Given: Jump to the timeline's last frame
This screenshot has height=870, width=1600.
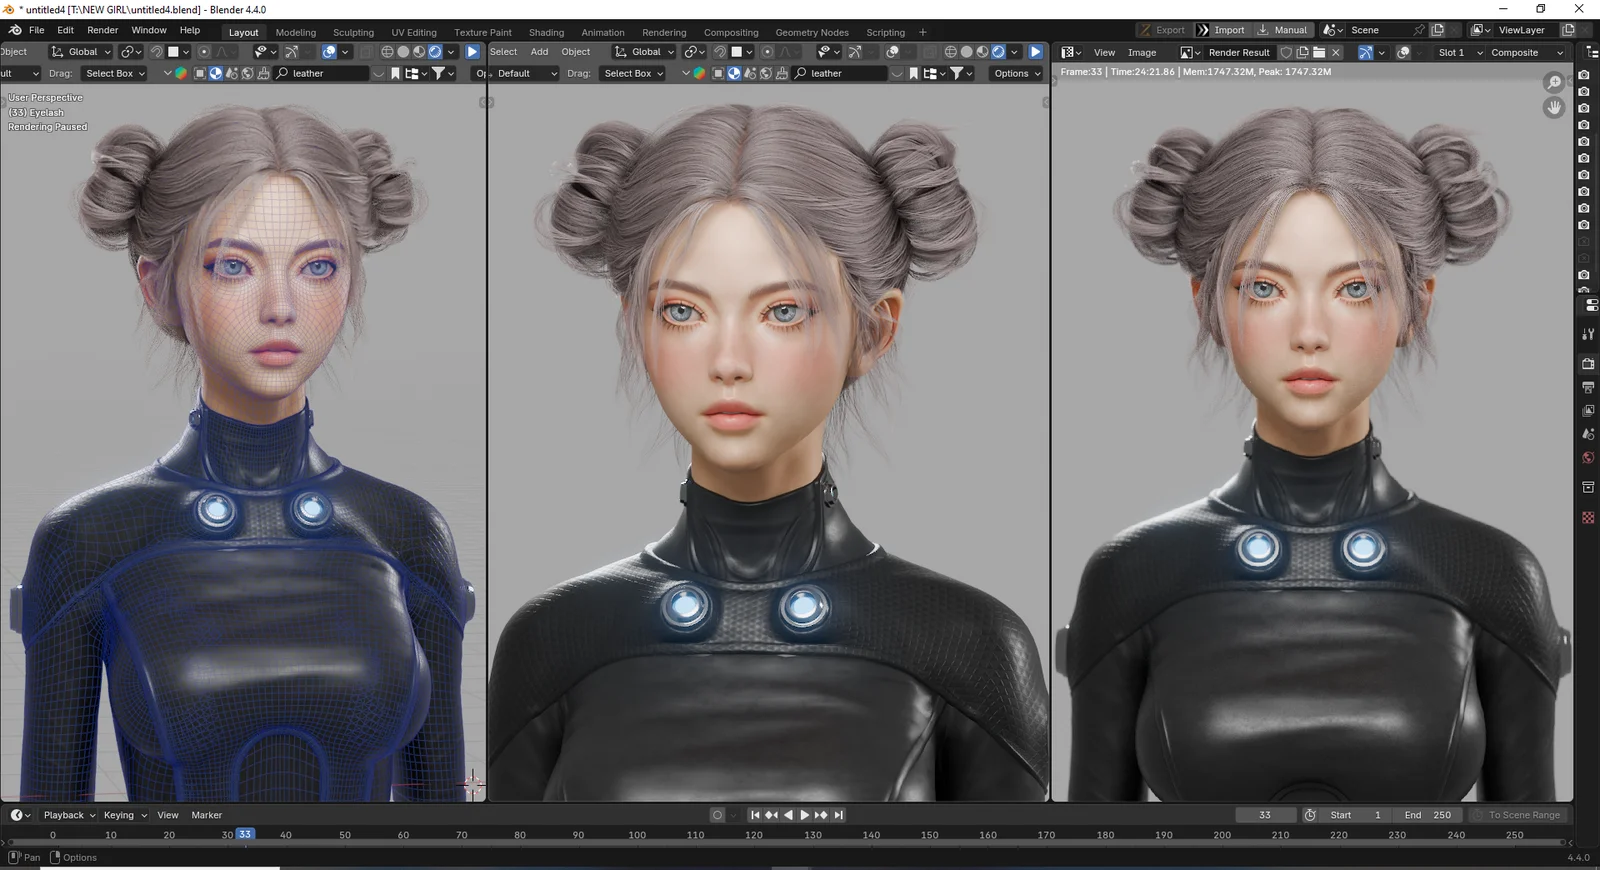Looking at the screenshot, I should click(x=839, y=815).
